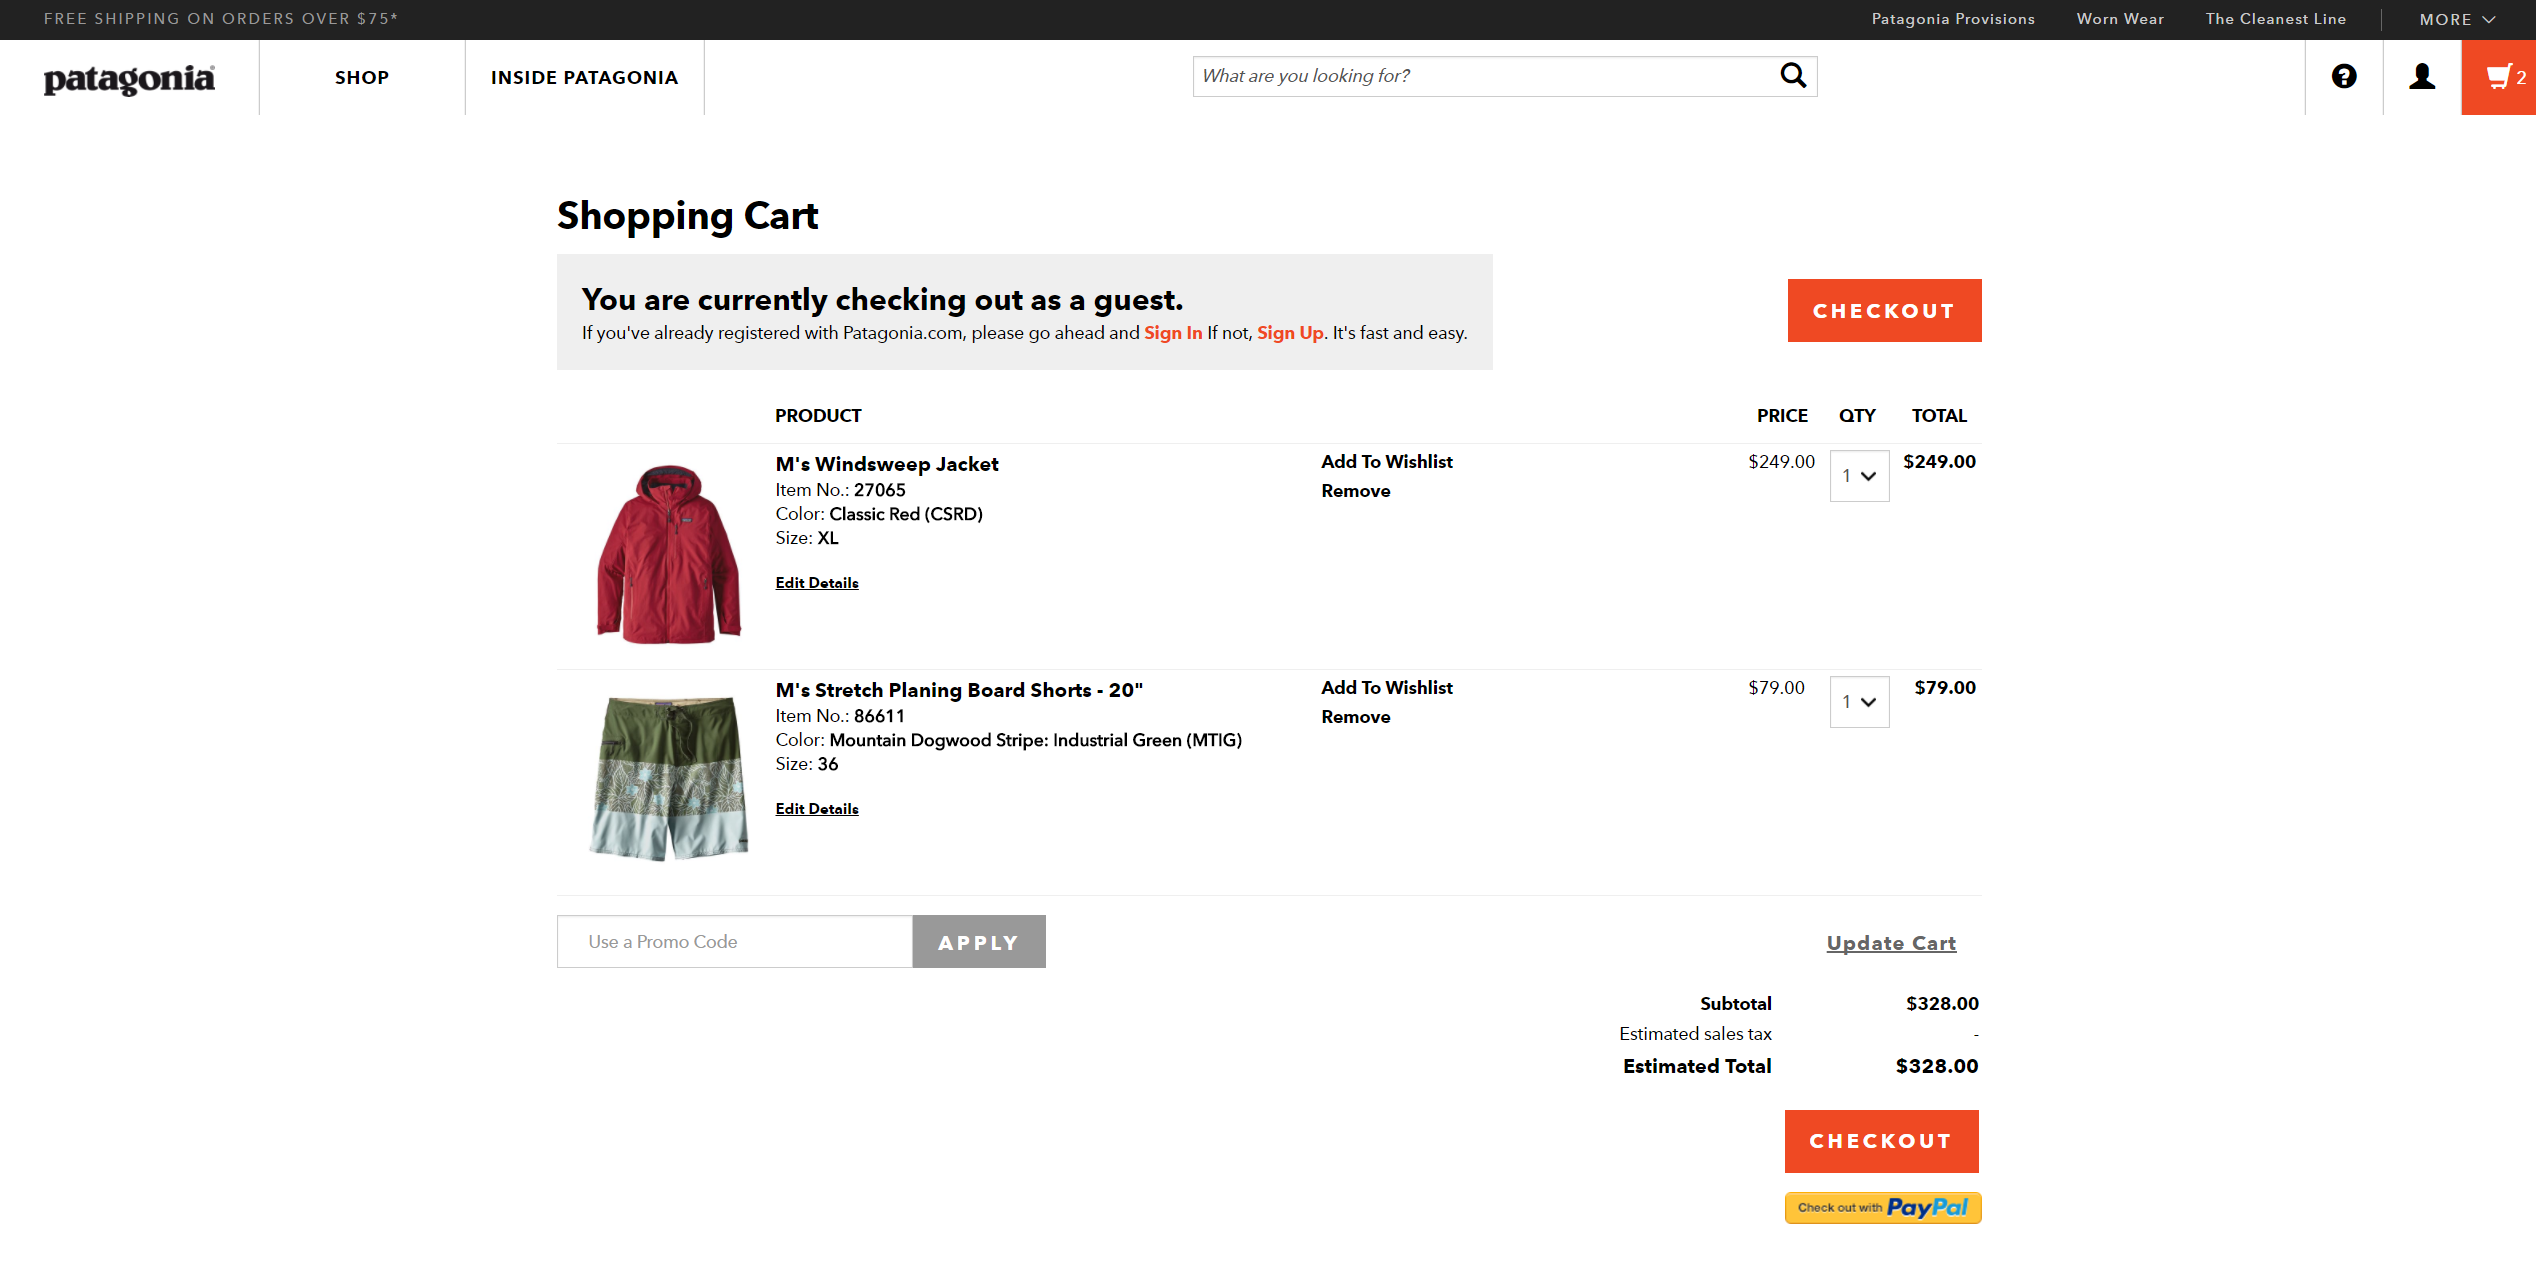This screenshot has width=2536, height=1277.
Task: Click the shorts total $79.00 in bold
Action: [x=1945, y=688]
